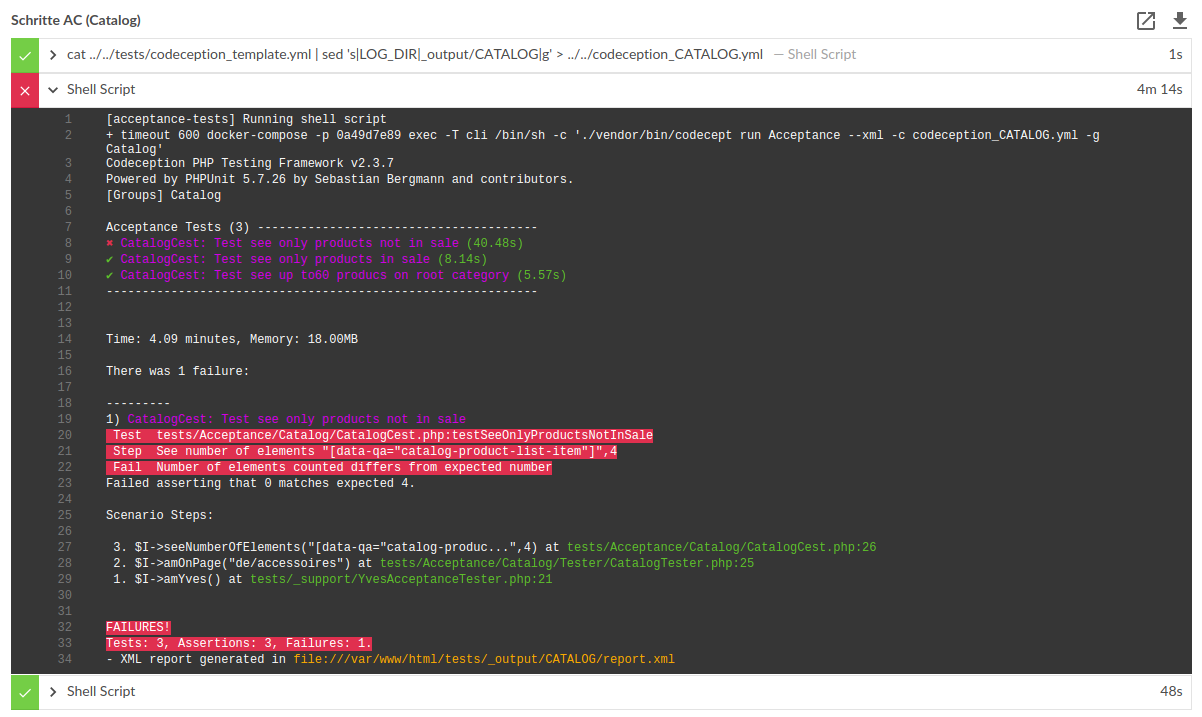Click green success checkmark of 48s Shell Script

pos(25,692)
